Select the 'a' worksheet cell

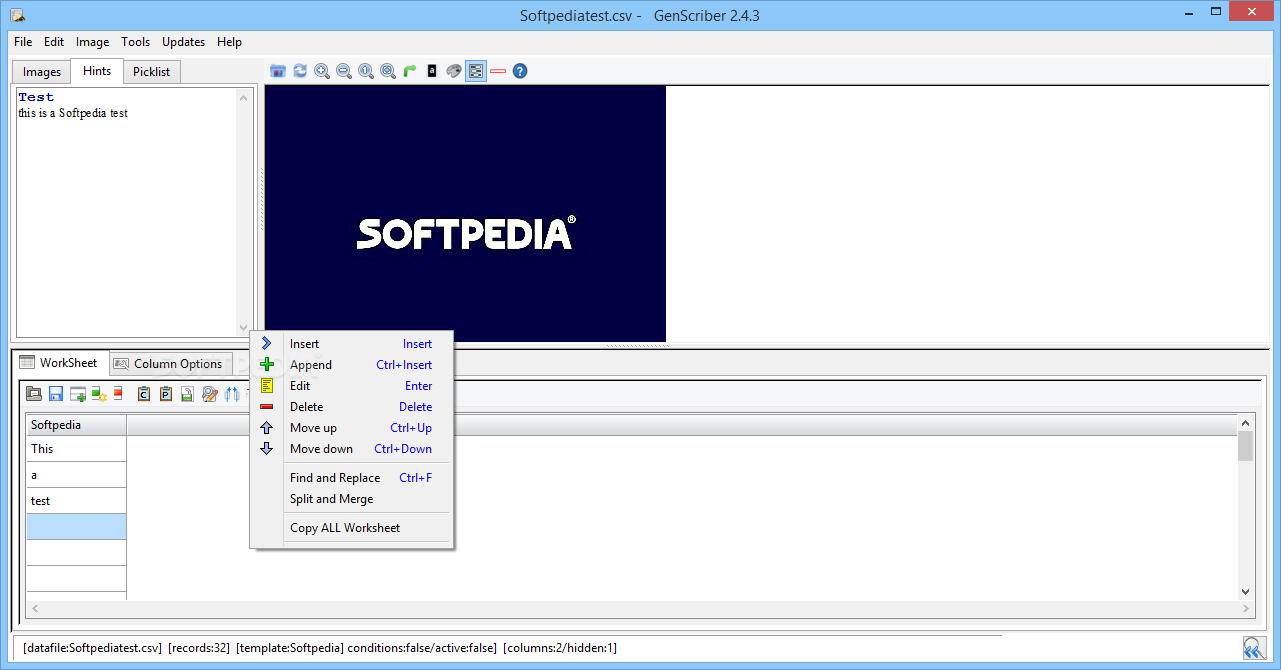click(76, 475)
